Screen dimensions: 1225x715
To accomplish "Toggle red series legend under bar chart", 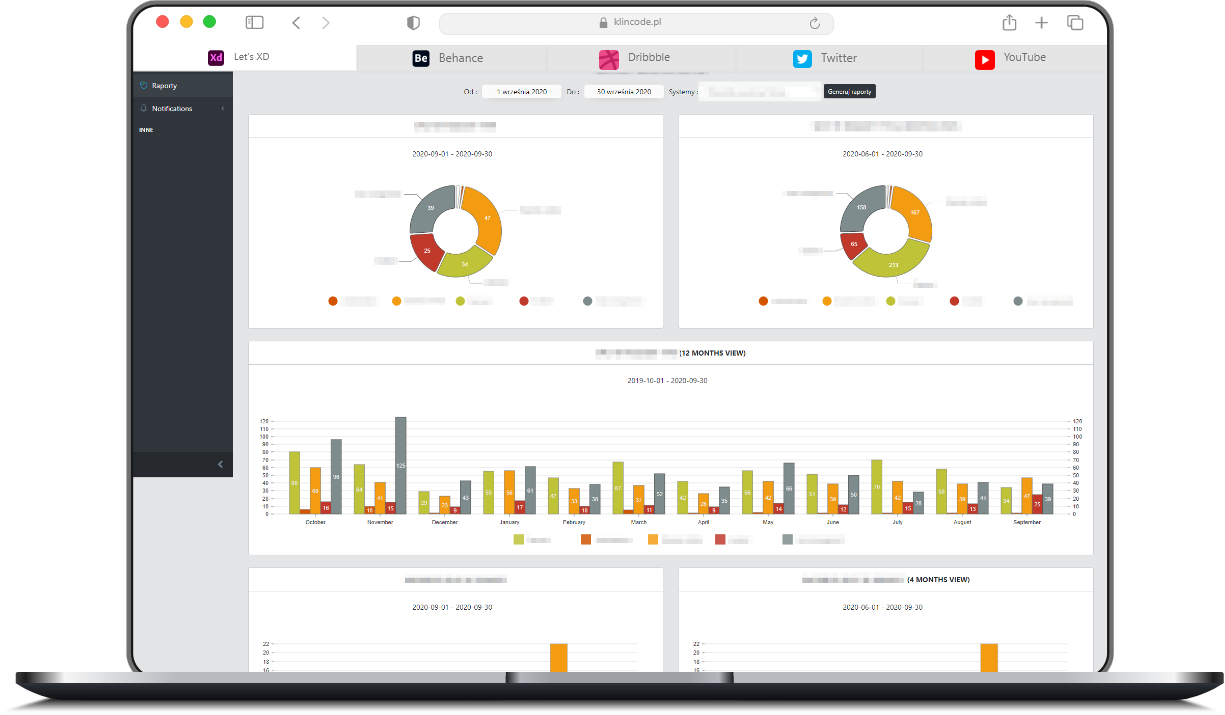I will pos(720,539).
